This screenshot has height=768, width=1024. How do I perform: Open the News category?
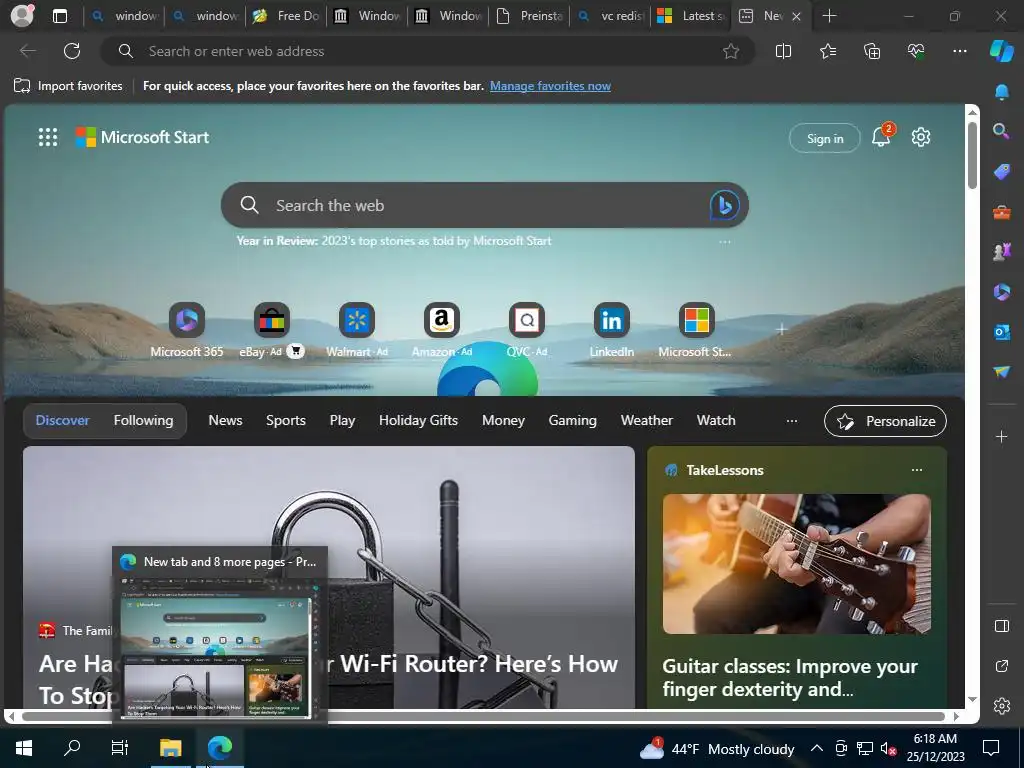point(225,421)
